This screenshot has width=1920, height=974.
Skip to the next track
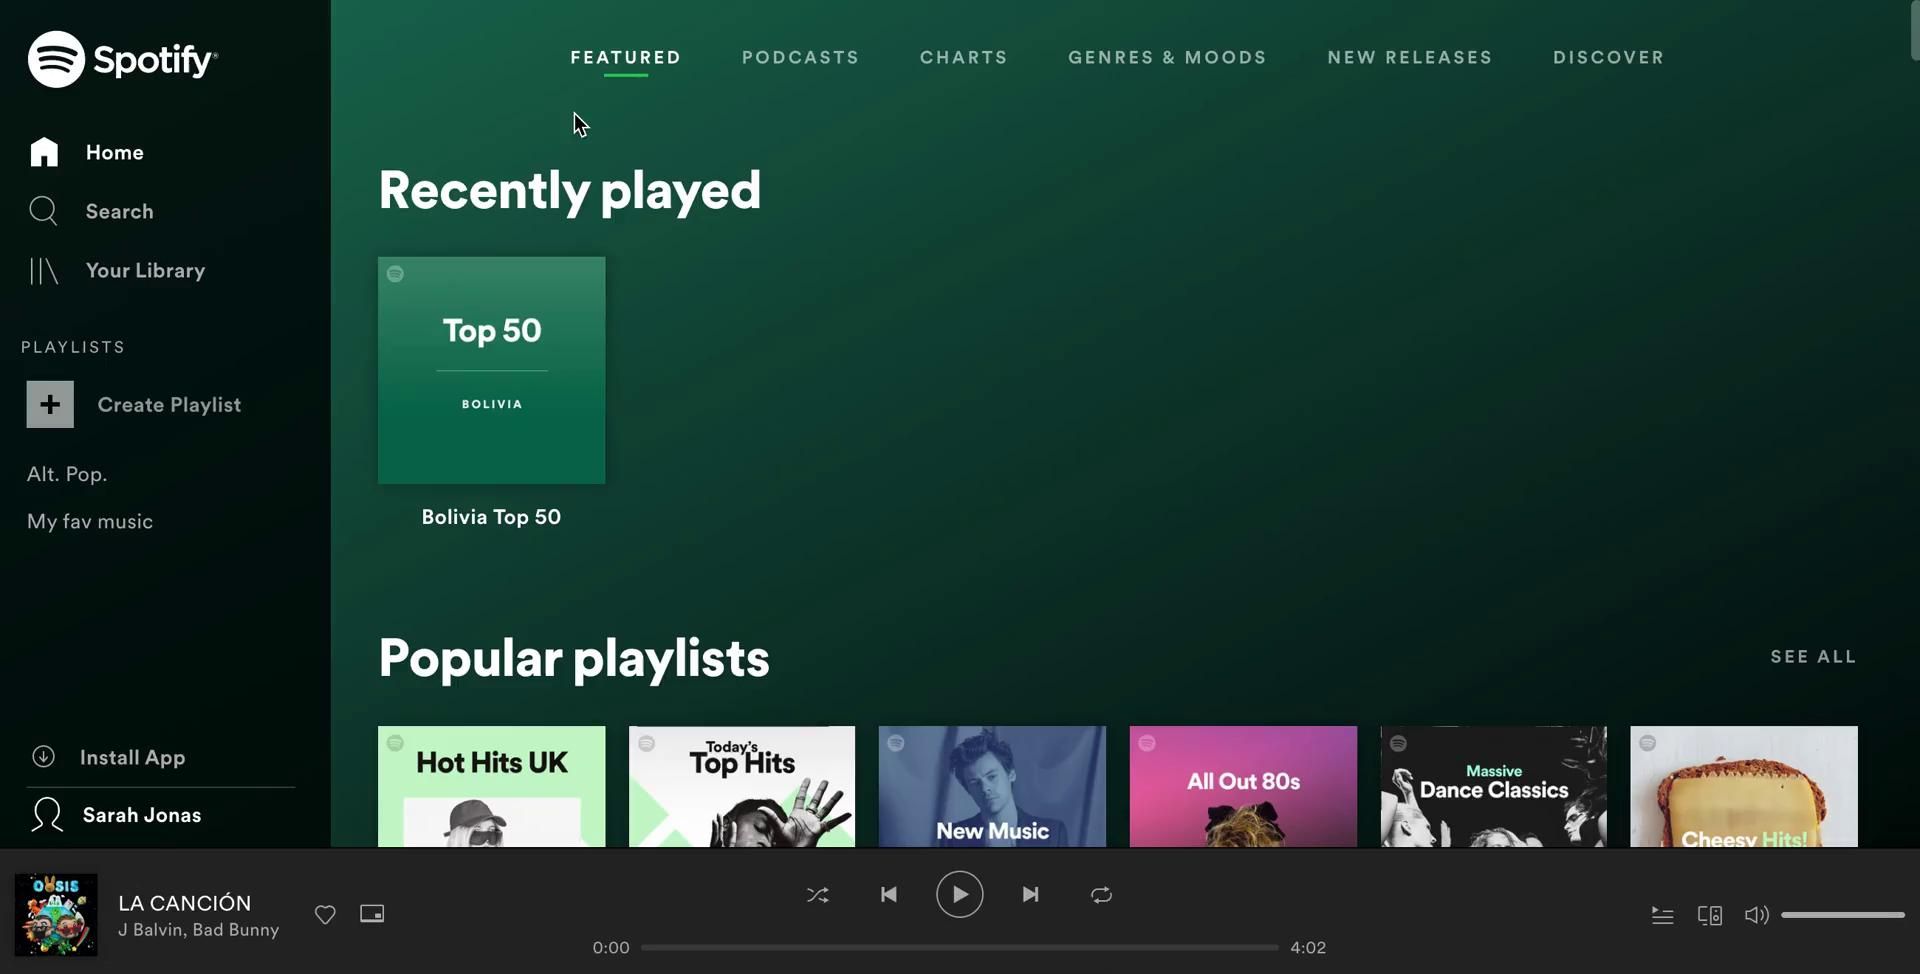[x=1030, y=895]
